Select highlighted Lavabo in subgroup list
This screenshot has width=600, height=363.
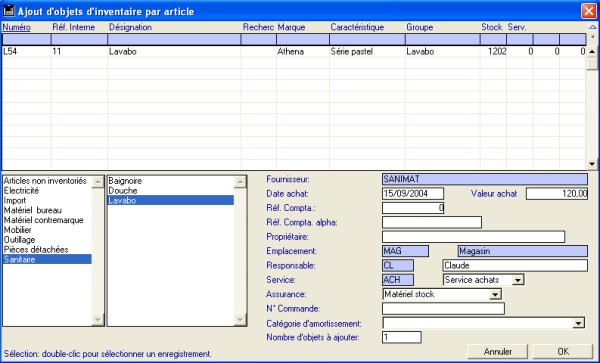click(171, 200)
